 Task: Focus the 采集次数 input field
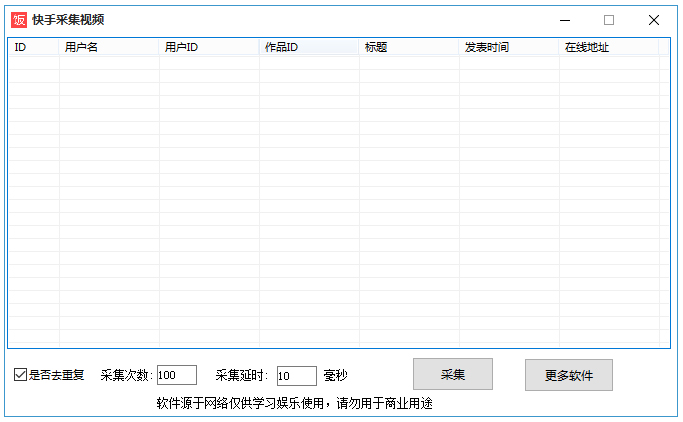tap(177, 376)
